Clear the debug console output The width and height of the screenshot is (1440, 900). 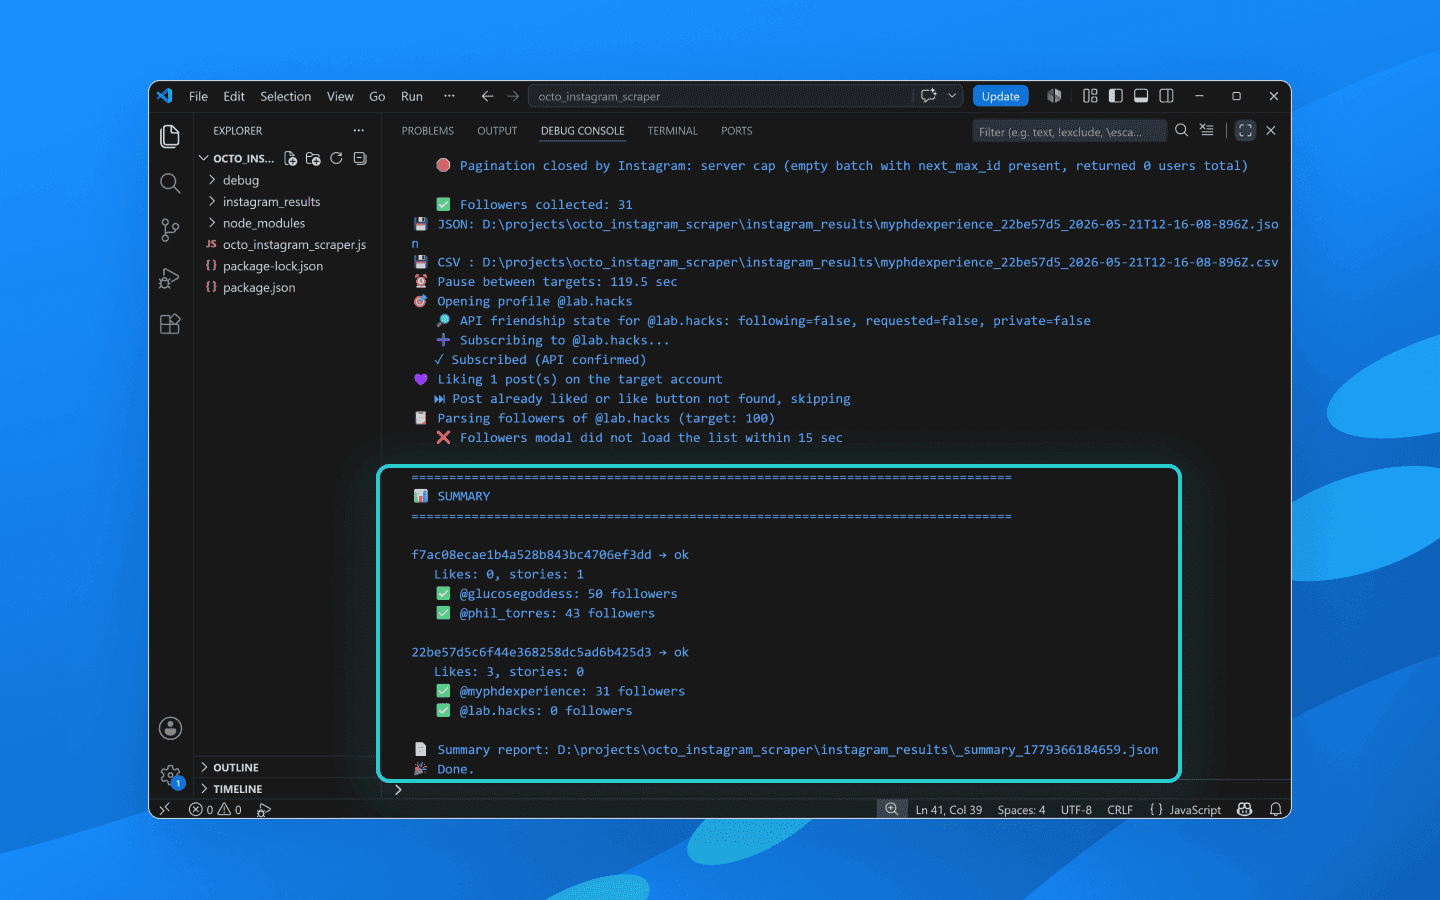1207,130
